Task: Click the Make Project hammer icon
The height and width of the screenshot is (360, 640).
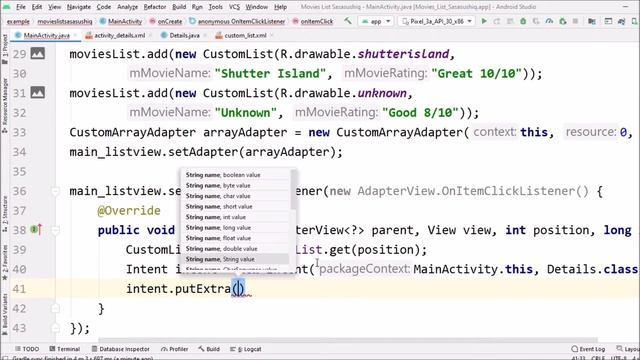Action: pos(348,21)
